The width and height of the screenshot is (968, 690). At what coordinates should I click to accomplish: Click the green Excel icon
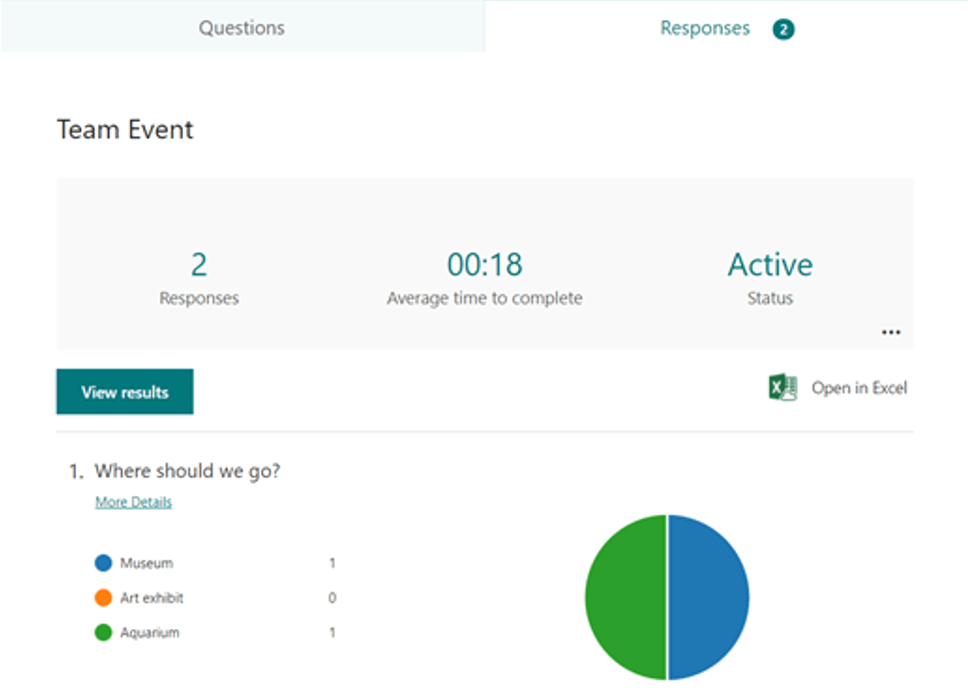tap(782, 388)
